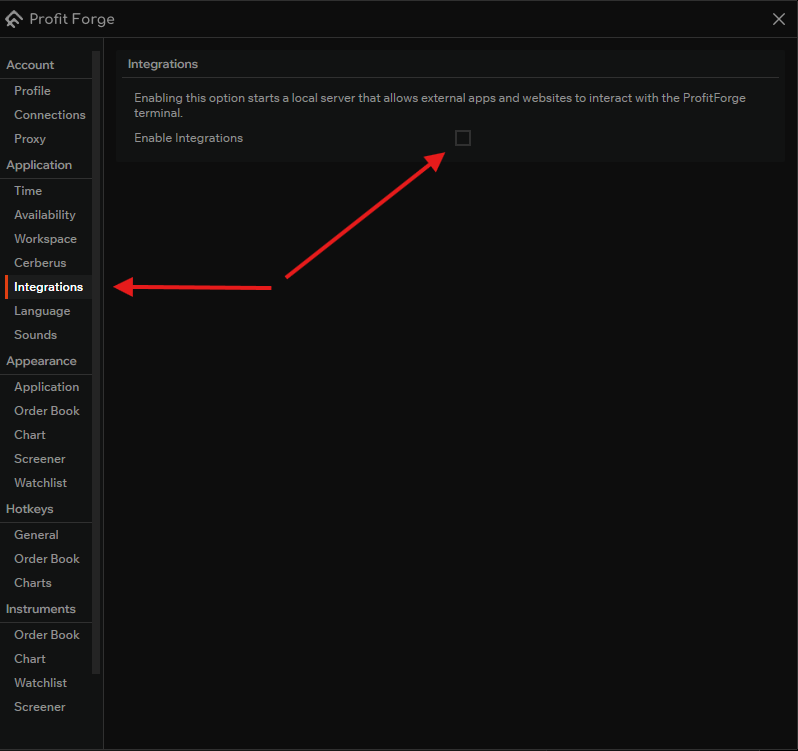798x751 pixels.
Task: Click the Account section header
Action: [x=30, y=65]
